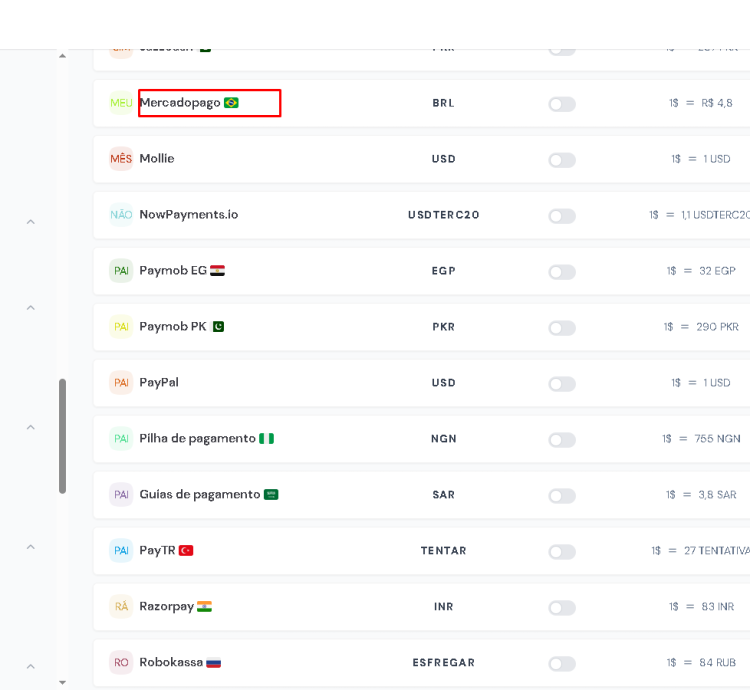This screenshot has width=750, height=690.
Task: Turn on the NowPayments.io toggle
Action: [562, 216]
